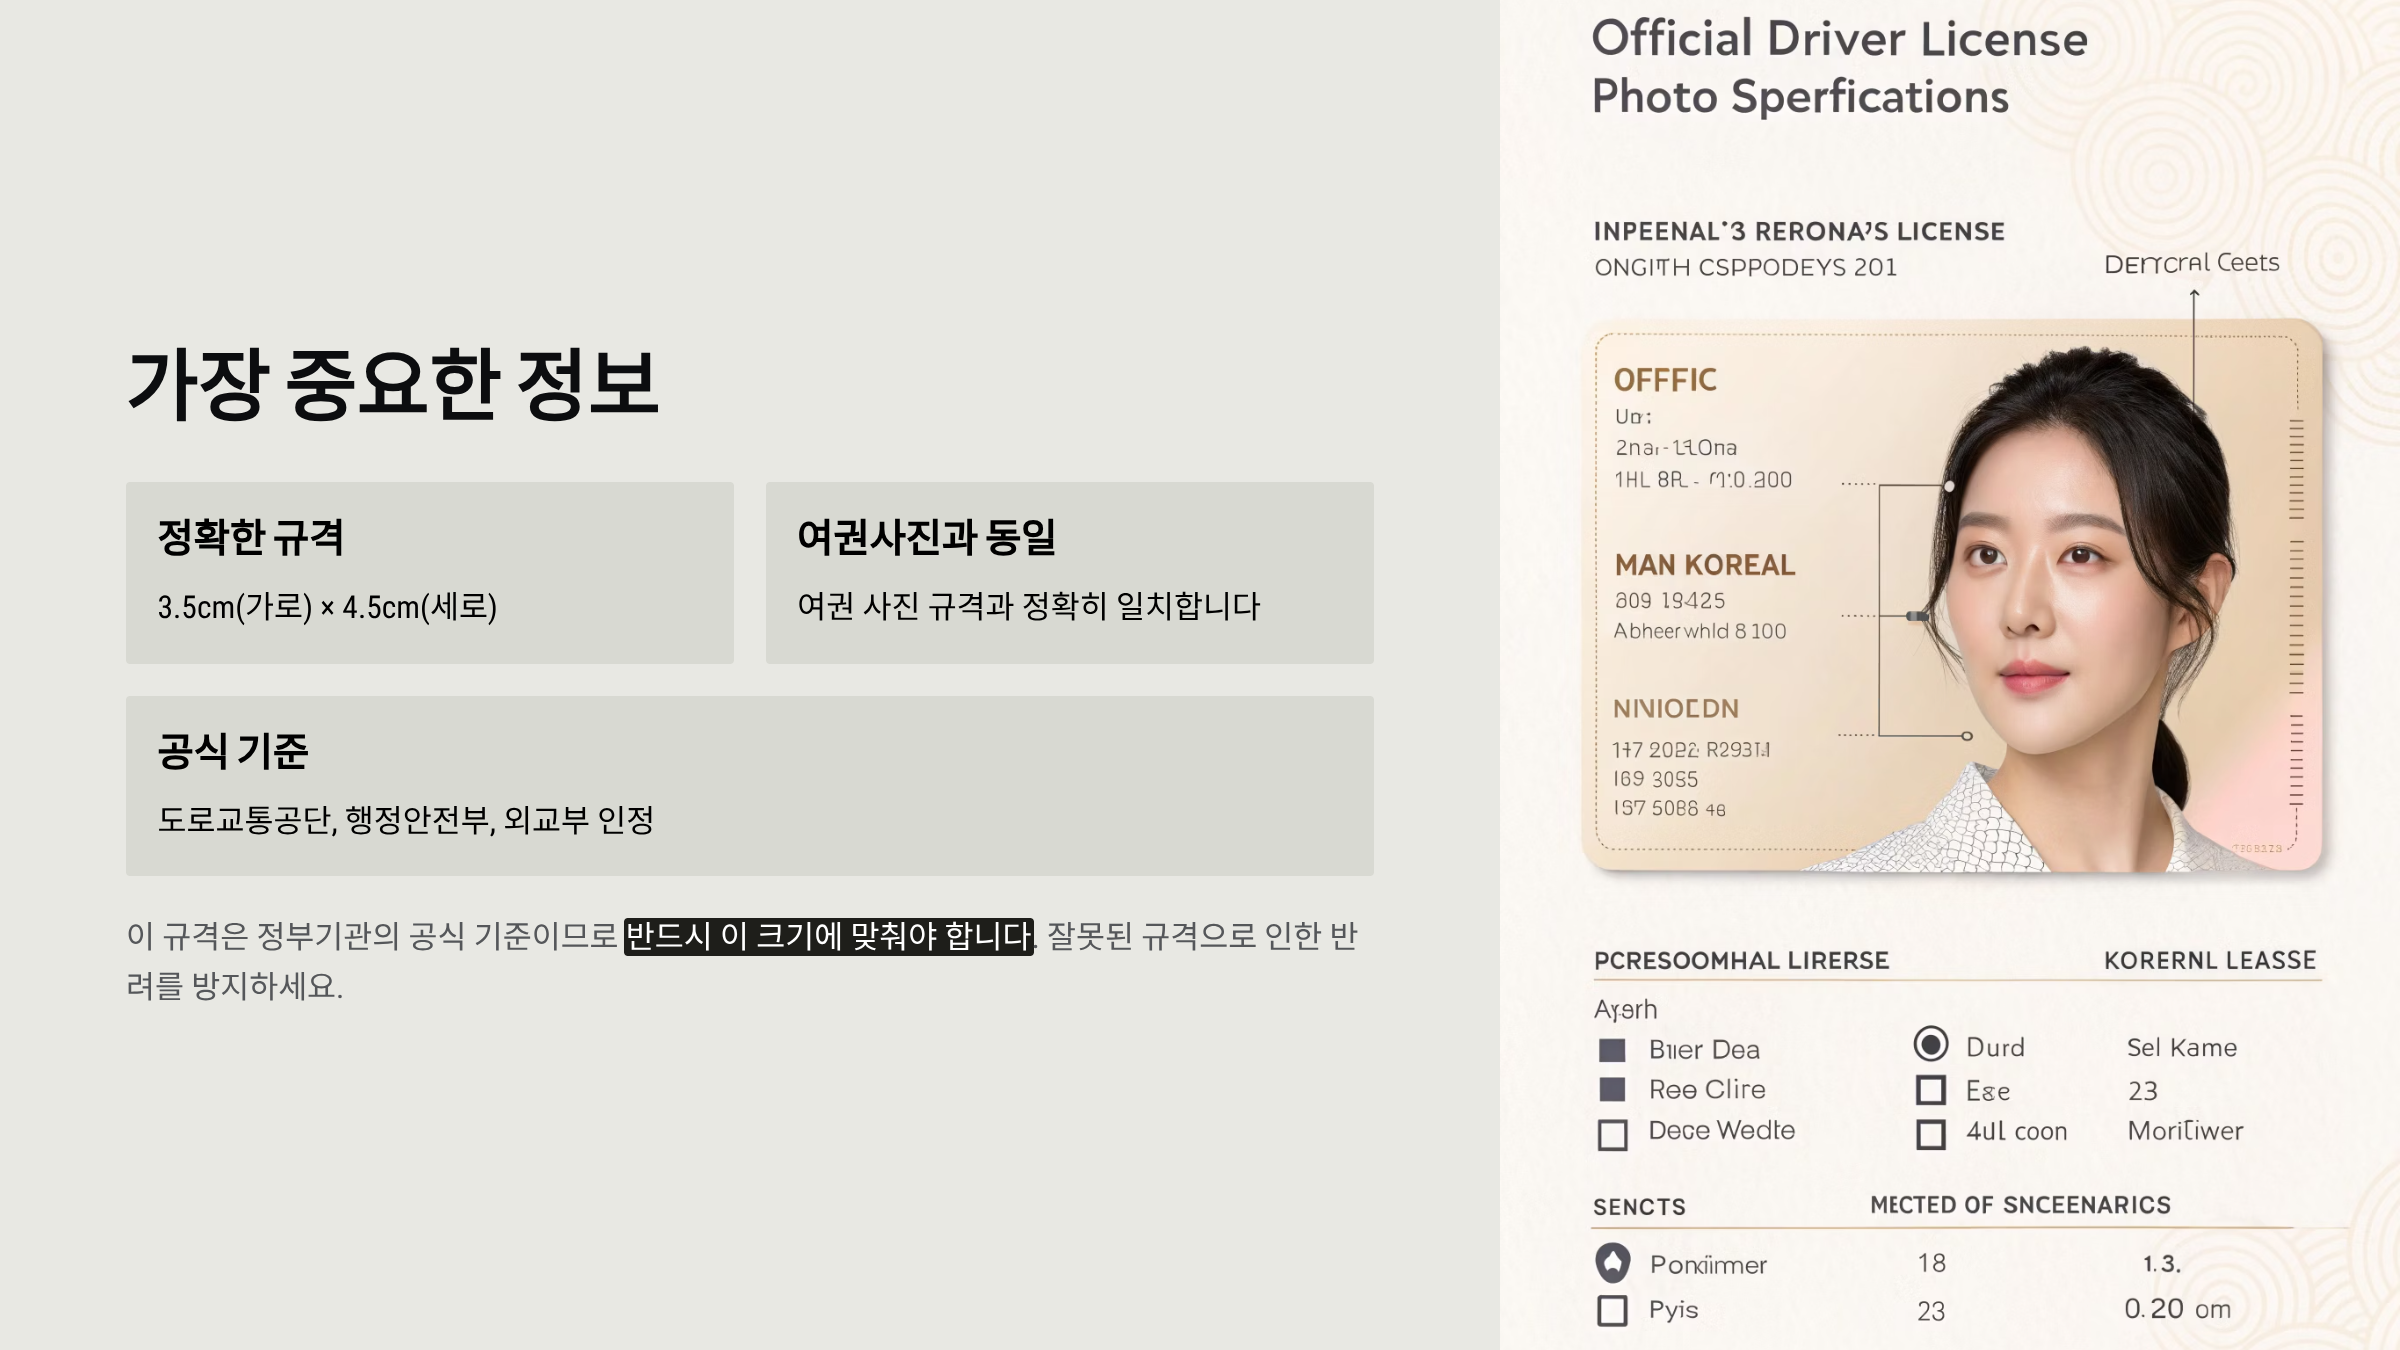Check the Ege checkbox

pyautogui.click(x=1931, y=1090)
